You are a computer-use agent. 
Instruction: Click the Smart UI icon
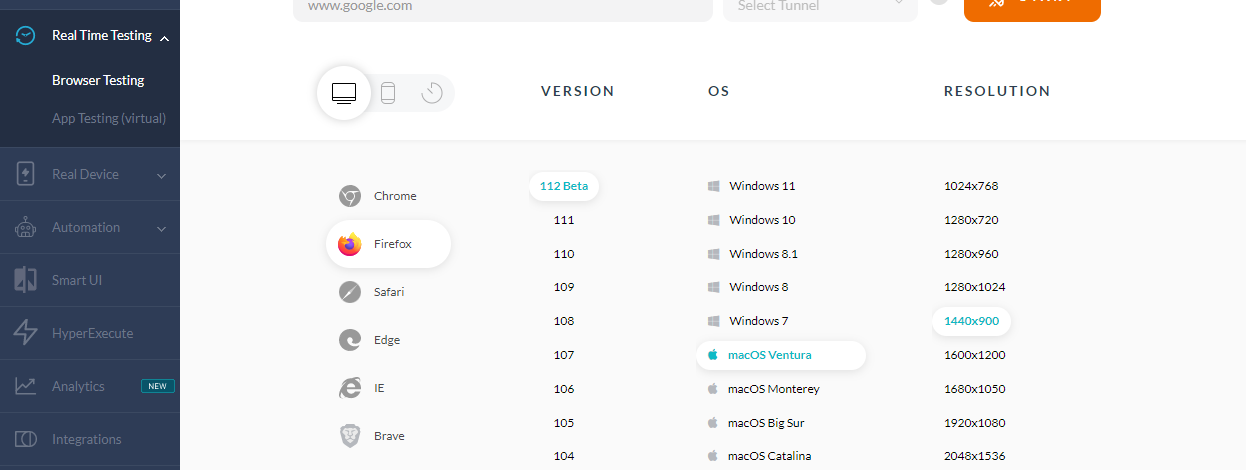(x=26, y=280)
